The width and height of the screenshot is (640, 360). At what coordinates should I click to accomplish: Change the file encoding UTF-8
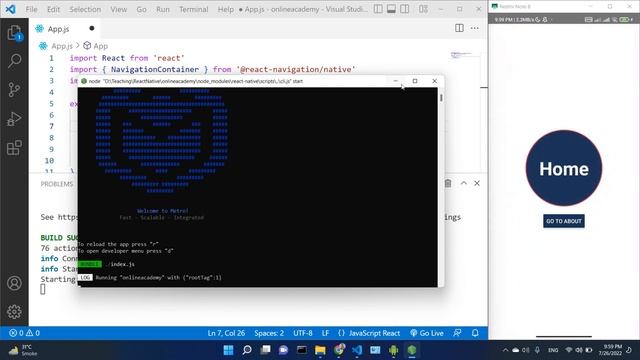coord(303,333)
